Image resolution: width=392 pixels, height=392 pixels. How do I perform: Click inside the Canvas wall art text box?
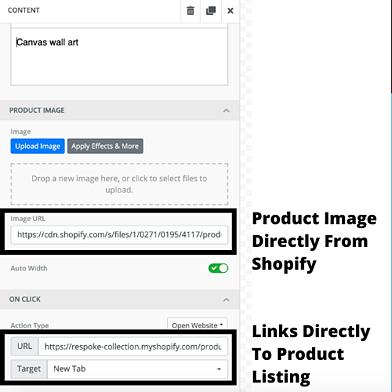coord(119,56)
